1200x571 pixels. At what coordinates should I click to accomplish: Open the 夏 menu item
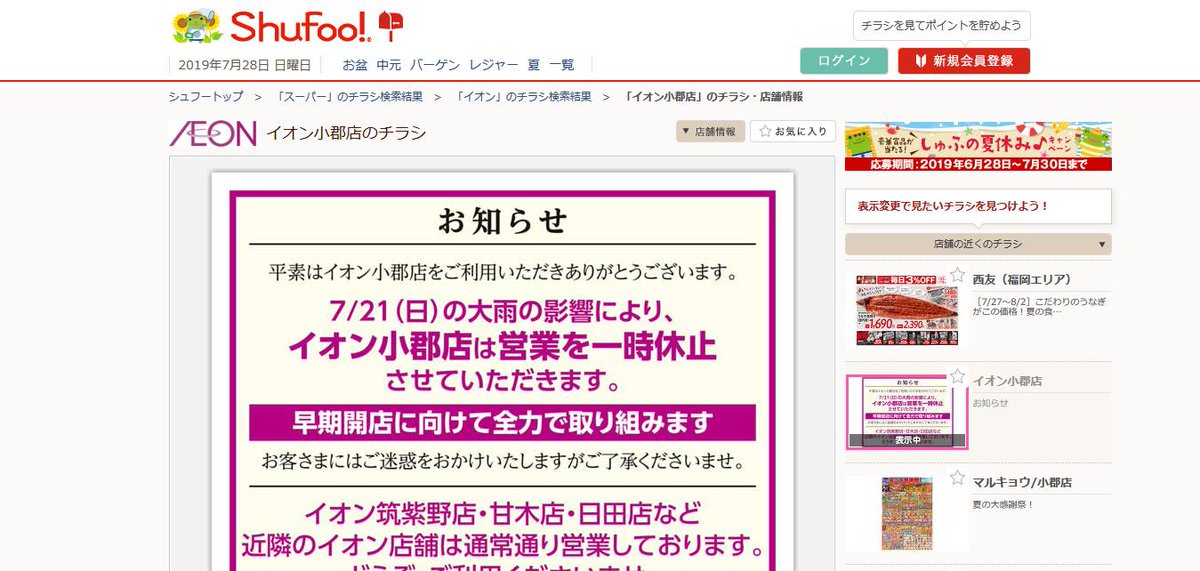pos(534,65)
